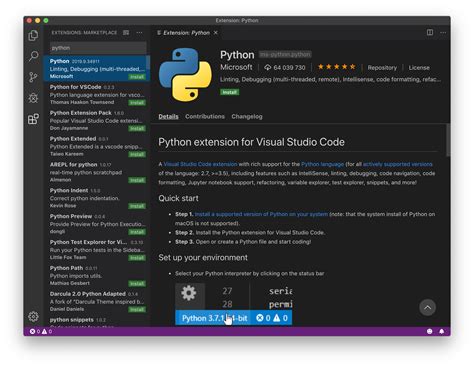Viewport: 474px width, 367px height.
Task: Switch to the Changelog tab
Action: (x=247, y=116)
